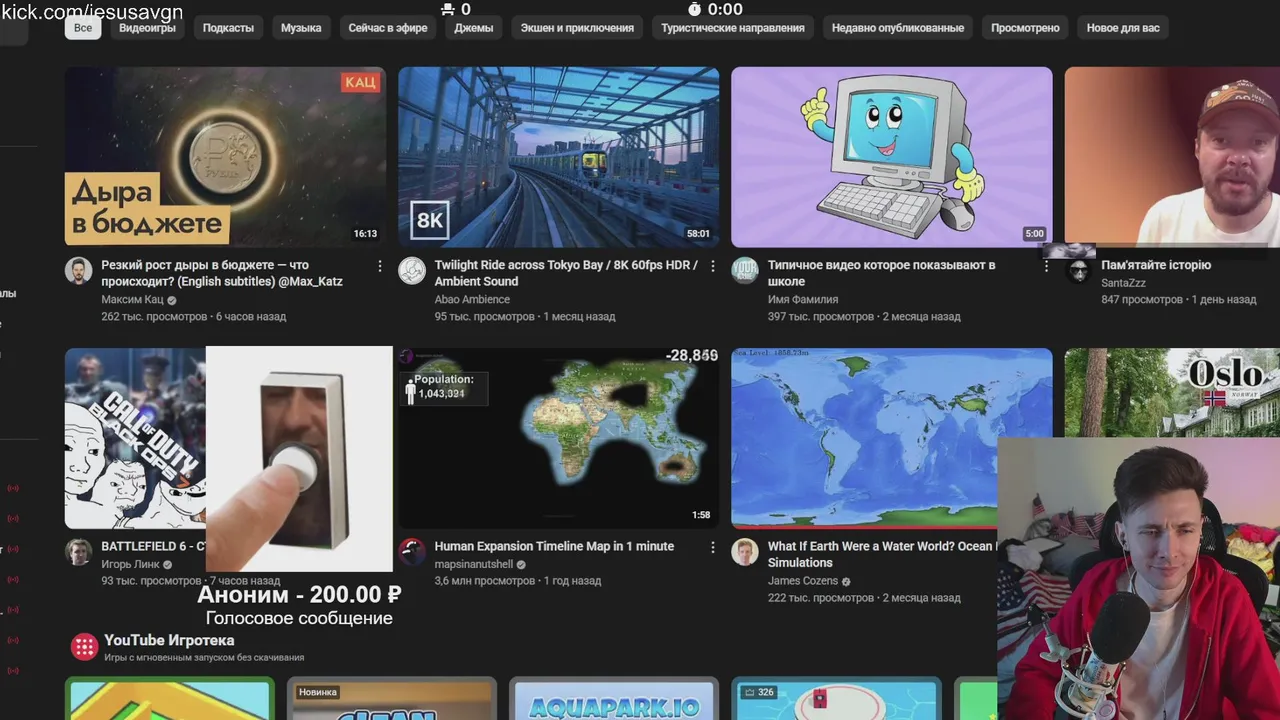This screenshot has width=1280, height=720.
Task: Launch the game card showing 326 counter
Action: coord(836,698)
